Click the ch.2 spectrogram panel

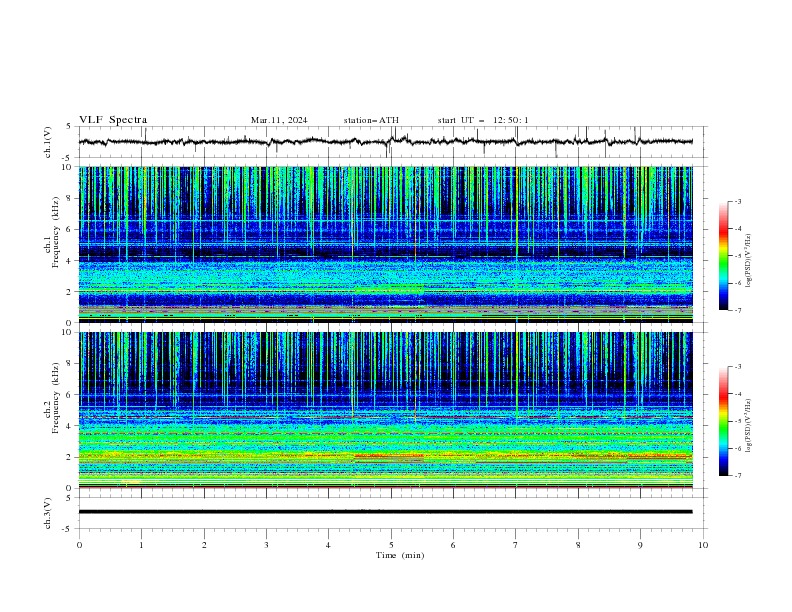385,410
